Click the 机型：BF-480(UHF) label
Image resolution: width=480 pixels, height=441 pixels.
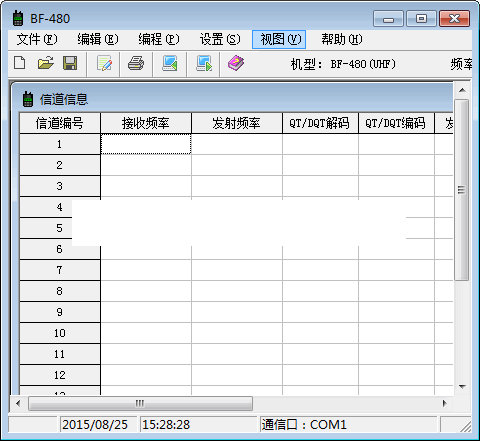coord(343,64)
